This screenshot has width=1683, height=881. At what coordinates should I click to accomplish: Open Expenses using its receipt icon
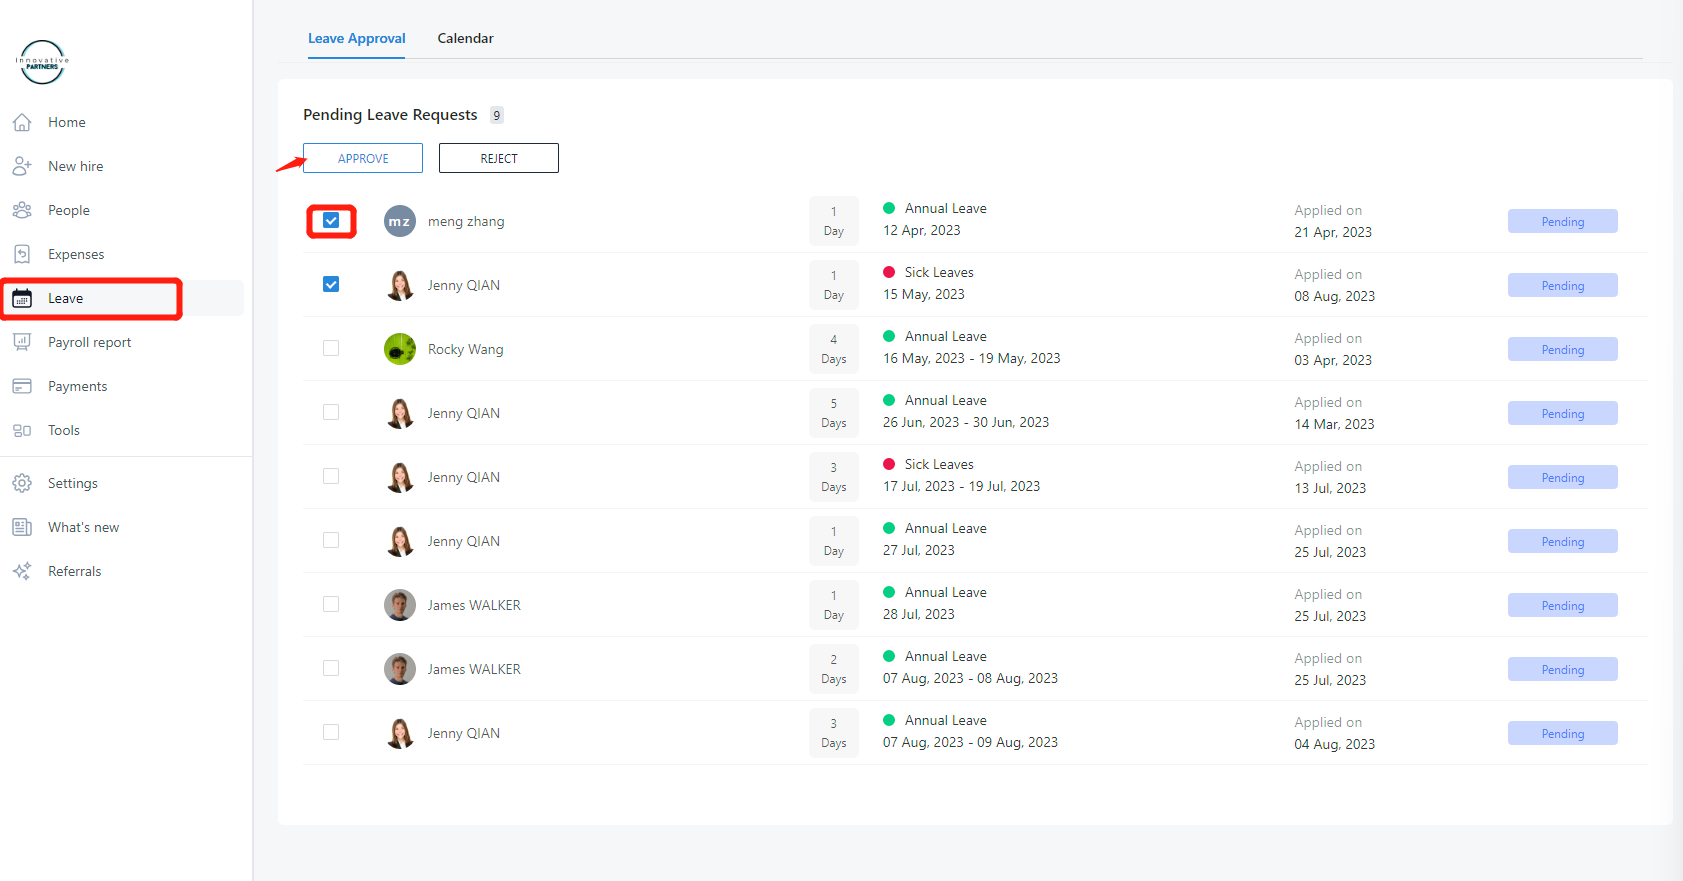pyautogui.click(x=22, y=254)
